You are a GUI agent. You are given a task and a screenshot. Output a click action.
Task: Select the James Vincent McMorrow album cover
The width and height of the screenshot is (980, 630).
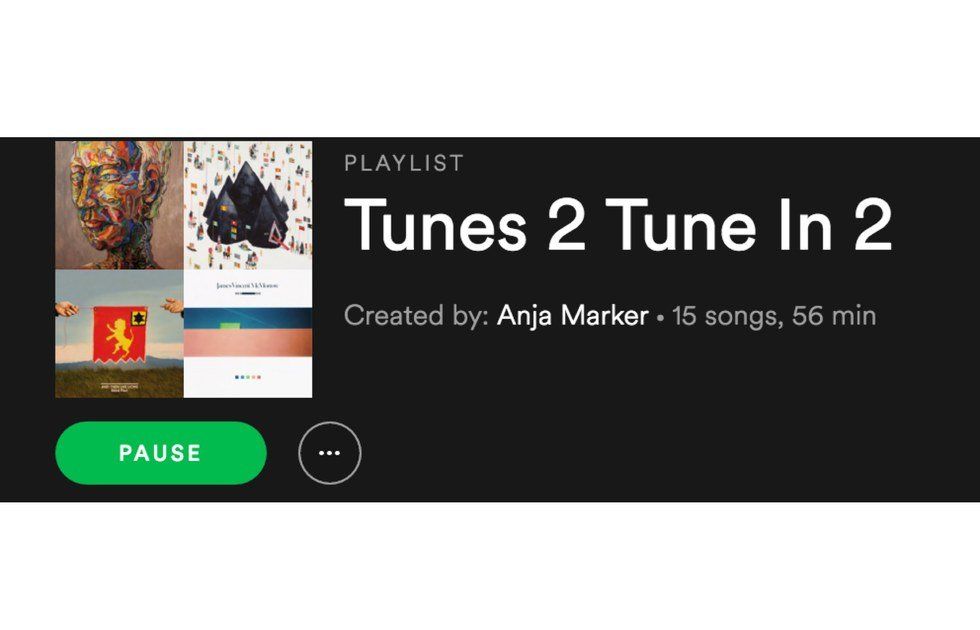click(248, 334)
